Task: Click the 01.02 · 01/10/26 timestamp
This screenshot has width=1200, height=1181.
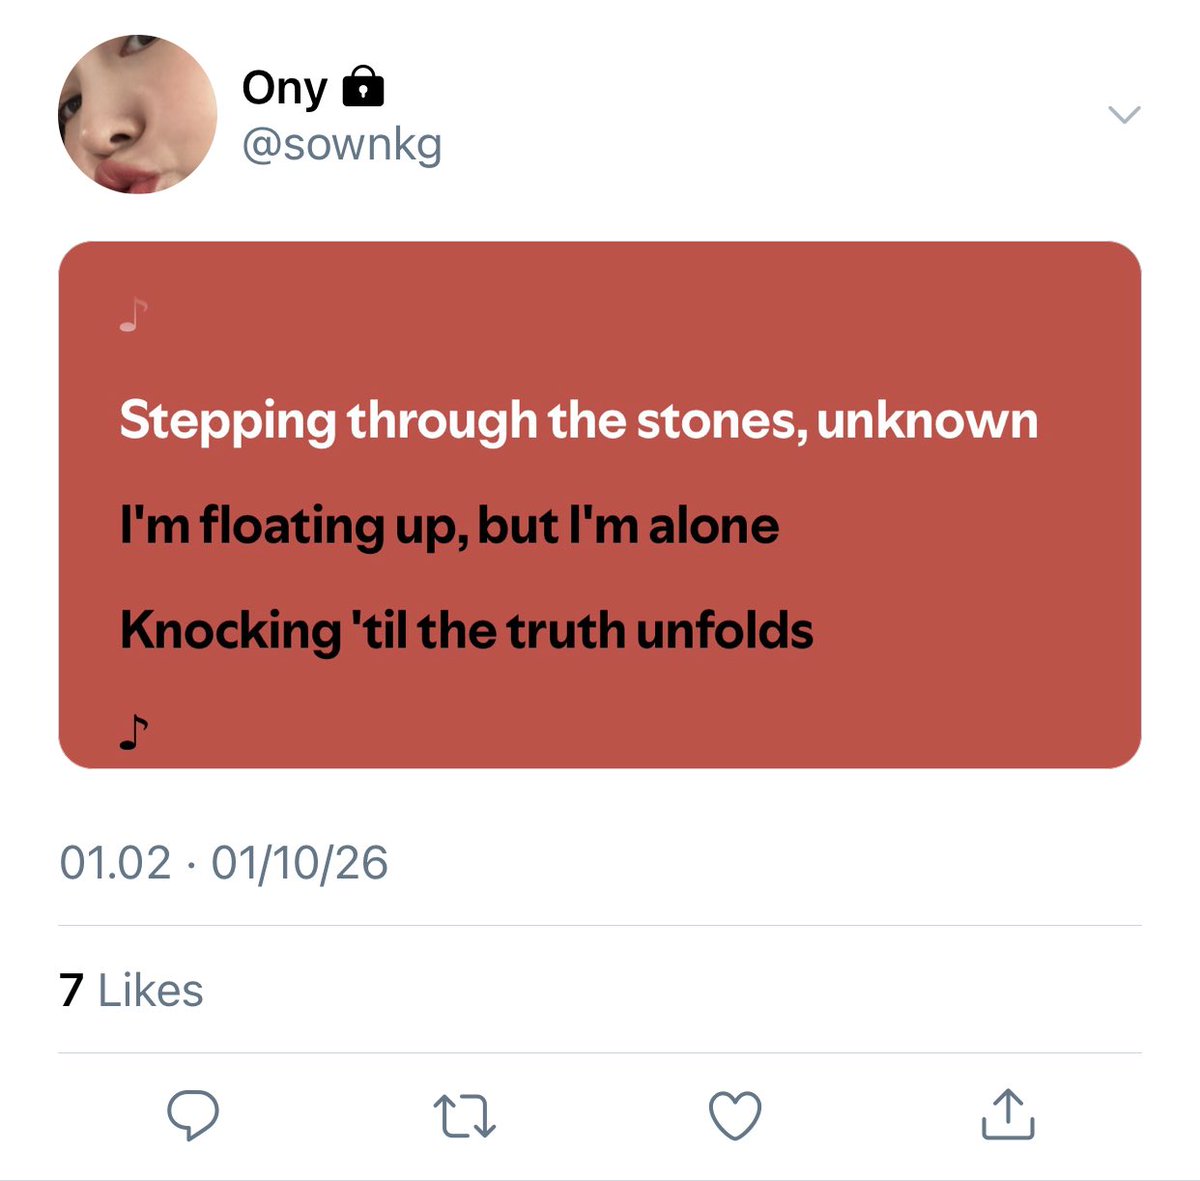Action: [x=223, y=863]
